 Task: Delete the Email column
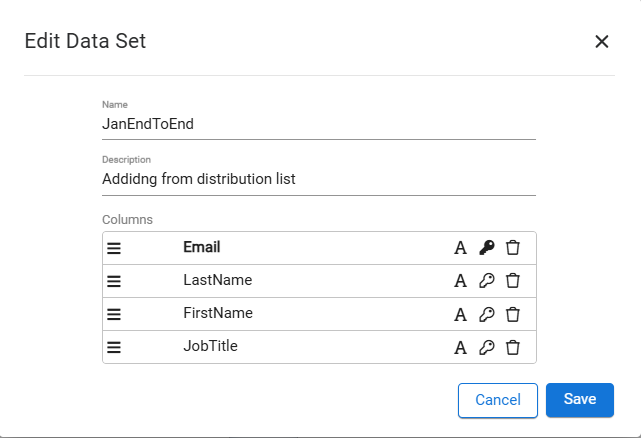click(512, 248)
